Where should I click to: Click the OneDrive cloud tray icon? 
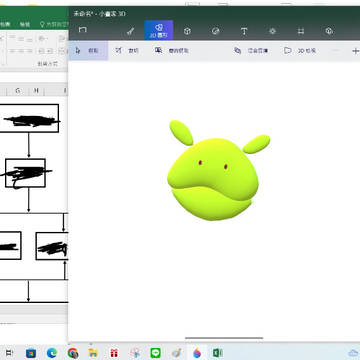353,353
